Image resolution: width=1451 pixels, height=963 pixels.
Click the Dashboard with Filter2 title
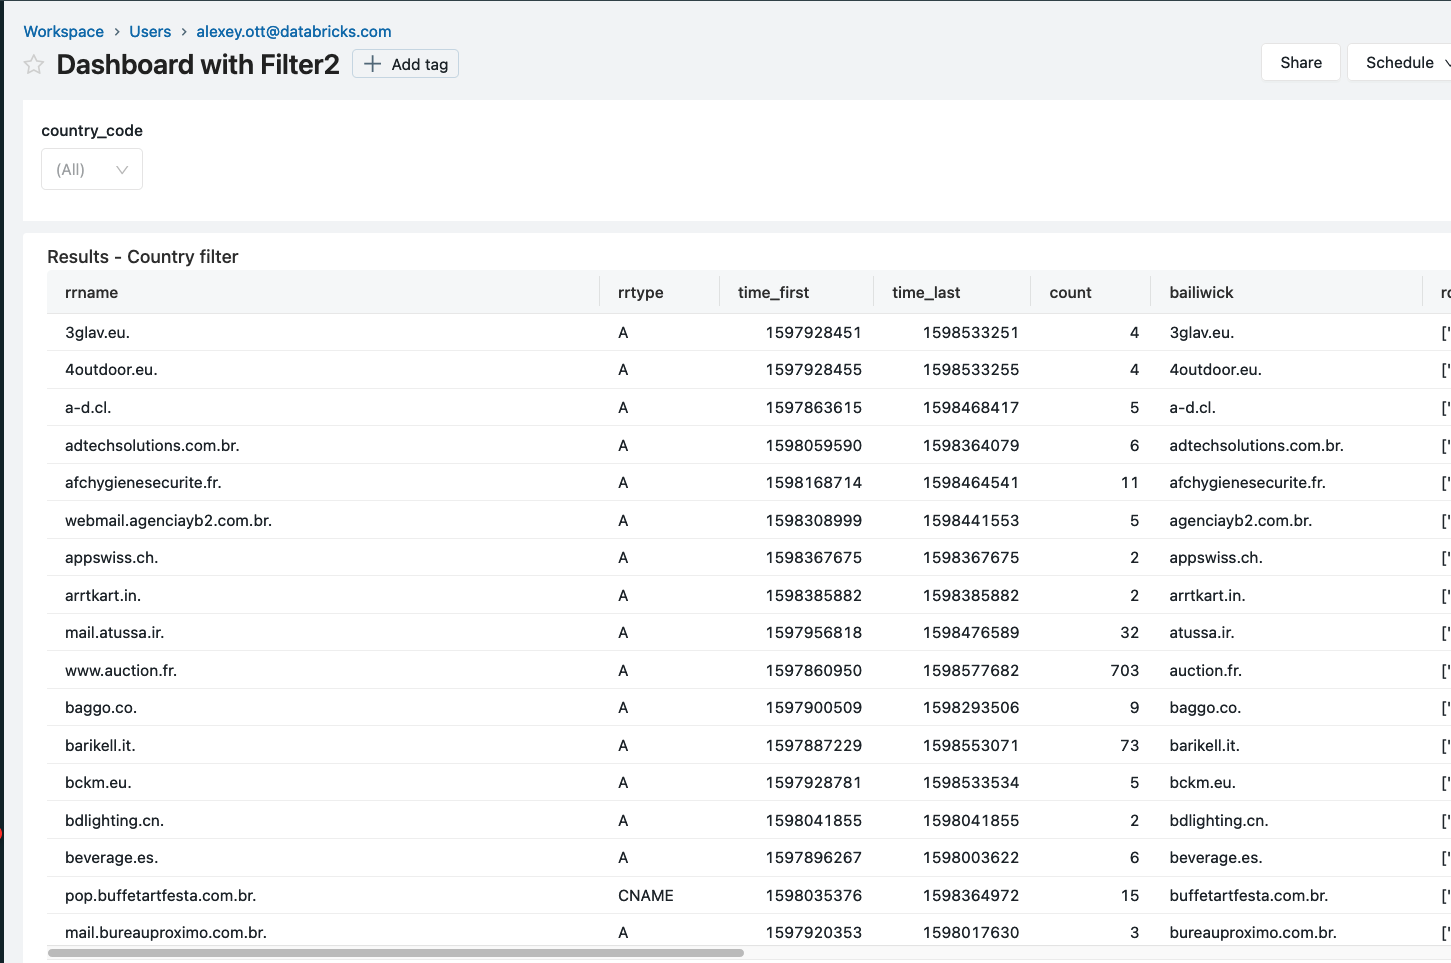pos(197,63)
